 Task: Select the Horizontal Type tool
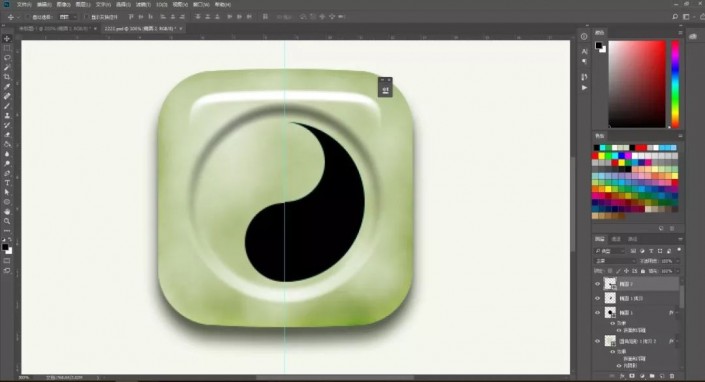pyautogui.click(x=7, y=182)
